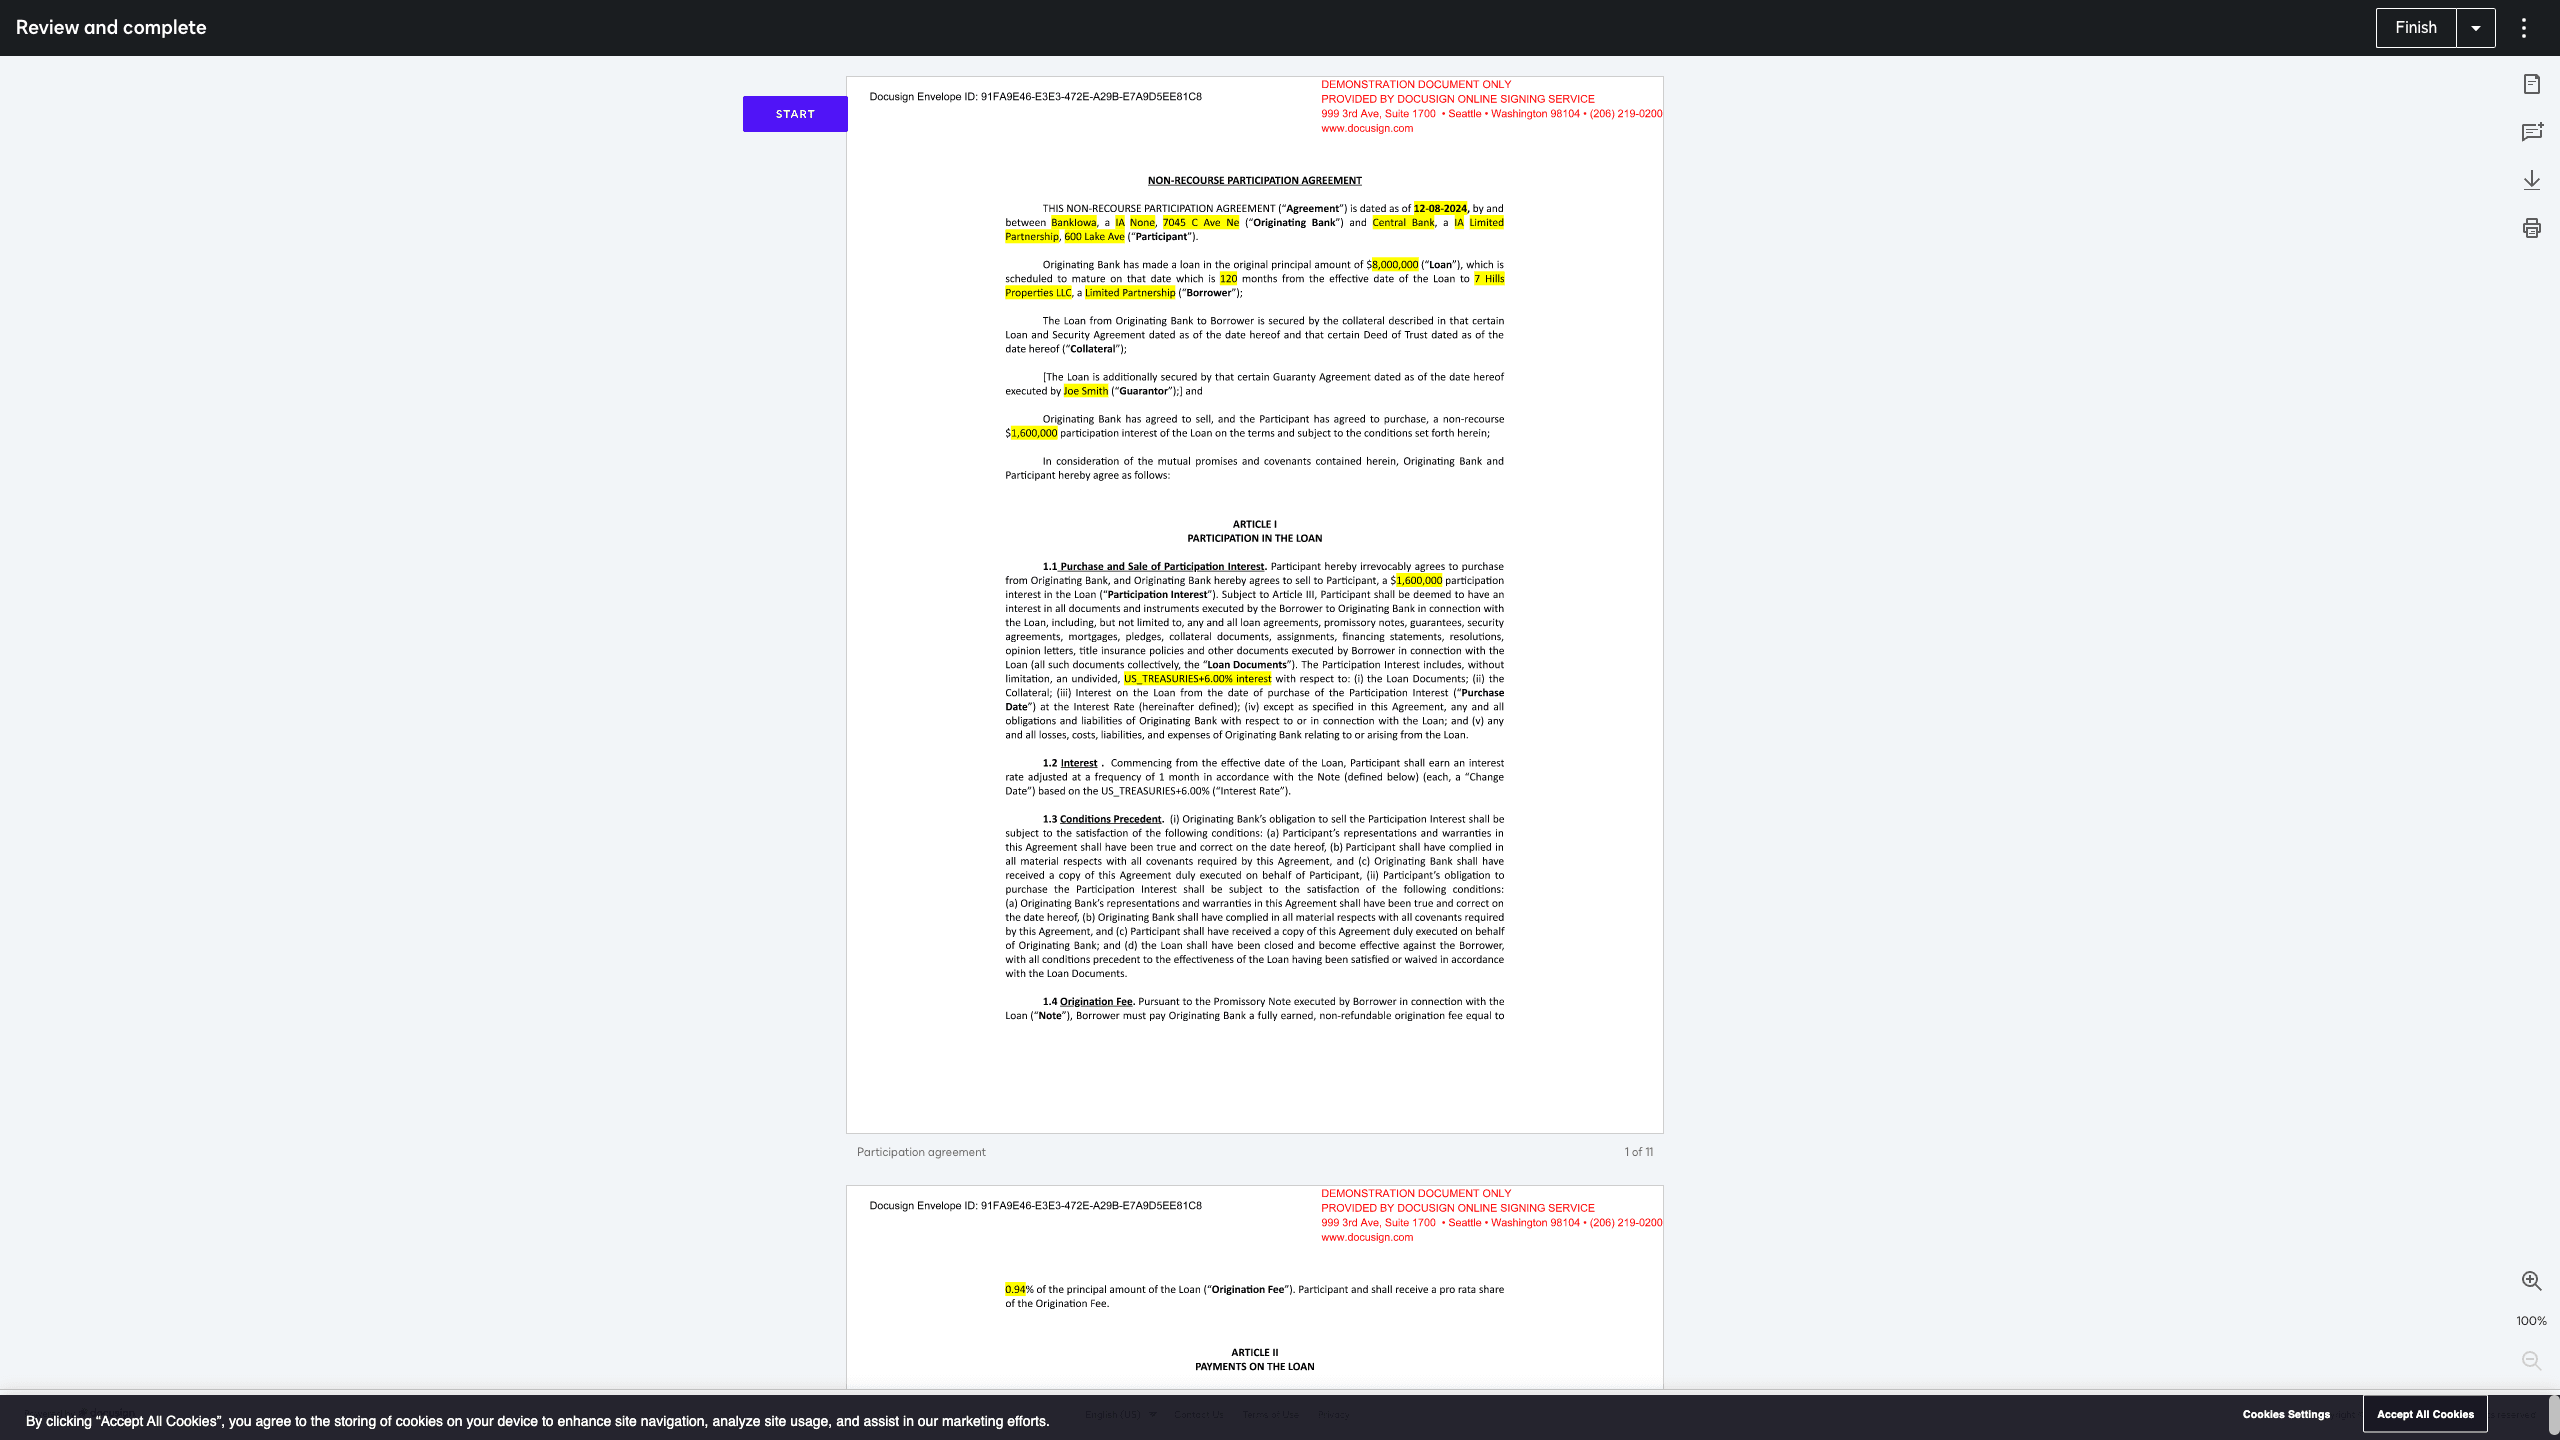This screenshot has width=2560, height=1440.
Task: Click the highlighted 12-08-2024 date field
Action: click(x=1440, y=209)
